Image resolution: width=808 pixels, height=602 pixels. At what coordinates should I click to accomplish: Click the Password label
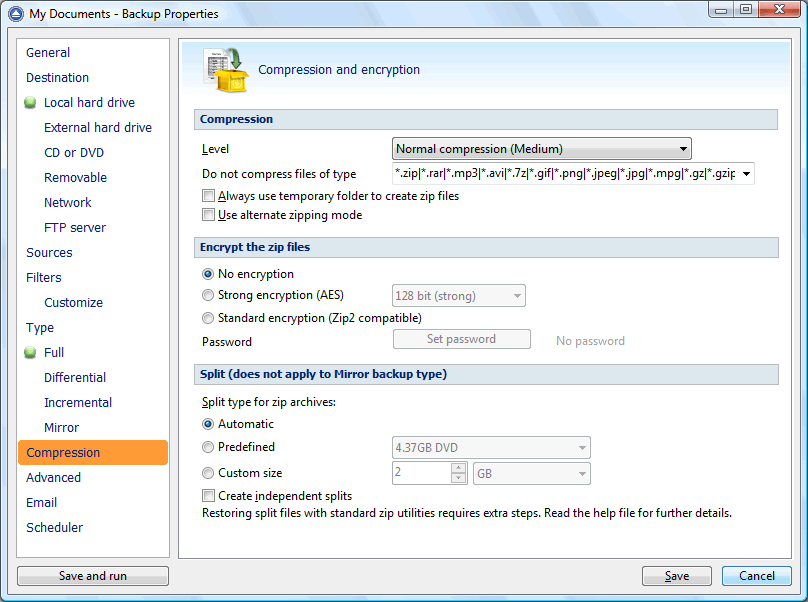coord(227,342)
